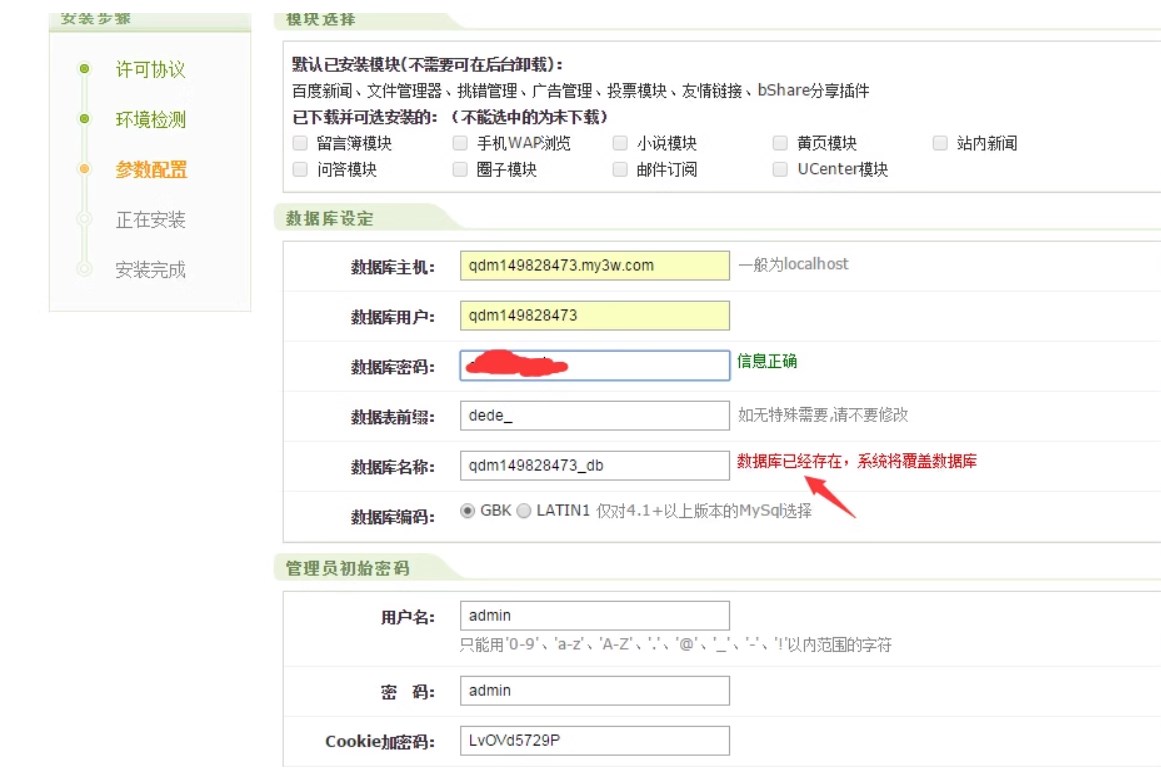Image resolution: width=1161 pixels, height=777 pixels.
Task: Check the 站内新闻 module option
Action: pos(940,143)
